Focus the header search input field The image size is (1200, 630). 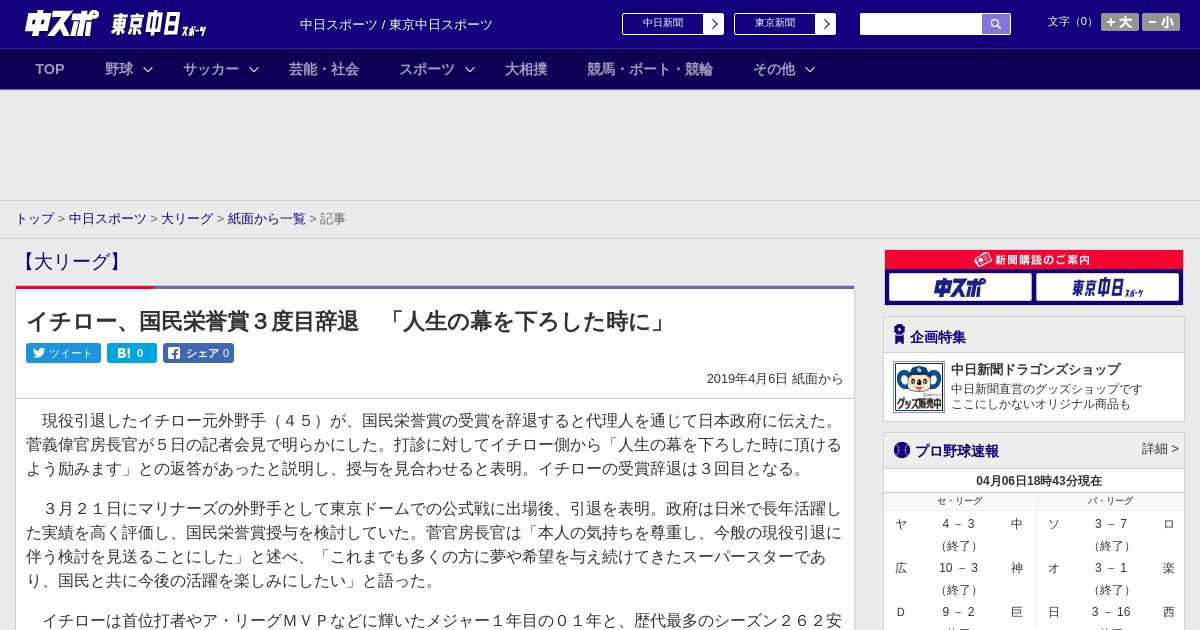tap(921, 24)
